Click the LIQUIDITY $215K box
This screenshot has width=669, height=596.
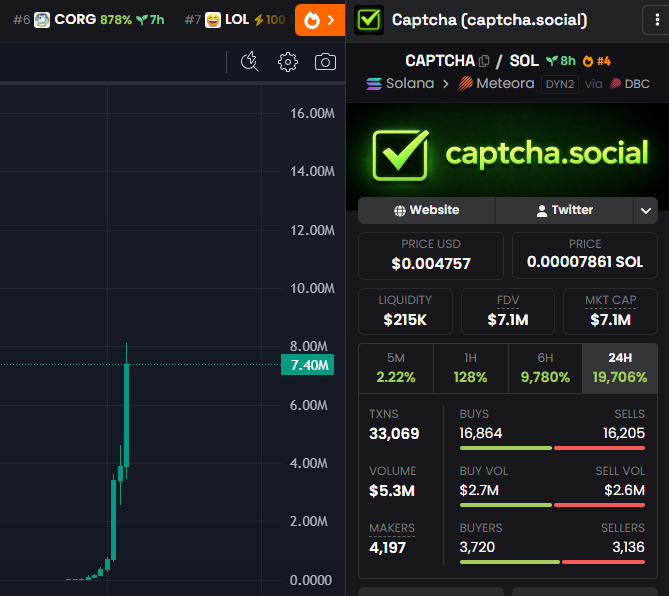coord(405,311)
